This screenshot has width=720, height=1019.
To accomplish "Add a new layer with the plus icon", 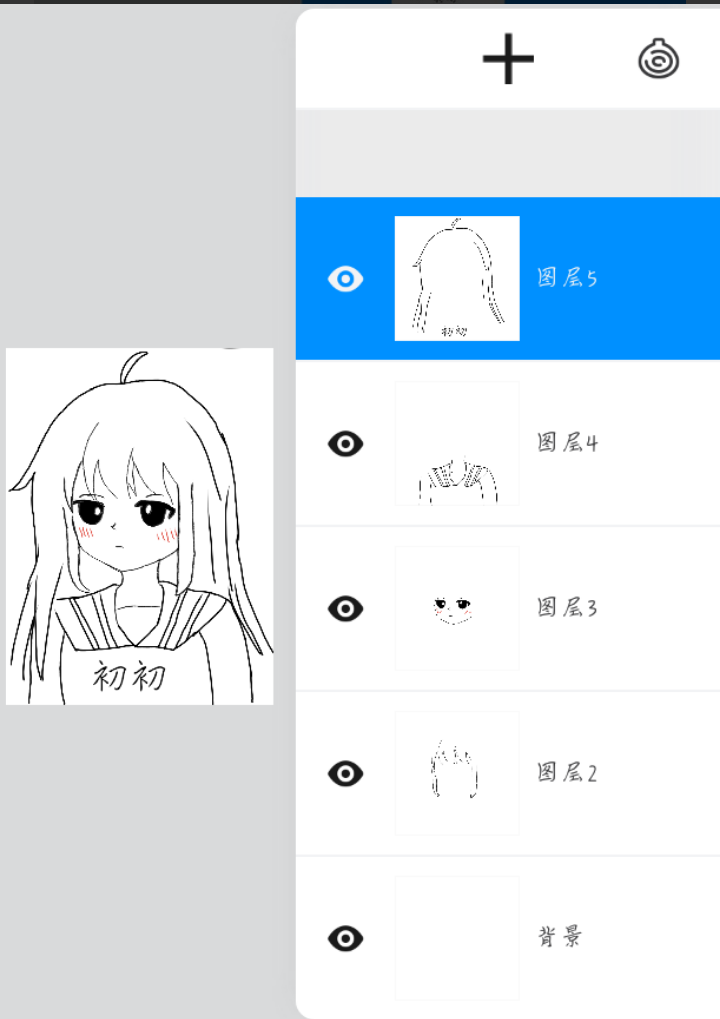I will click(508, 59).
